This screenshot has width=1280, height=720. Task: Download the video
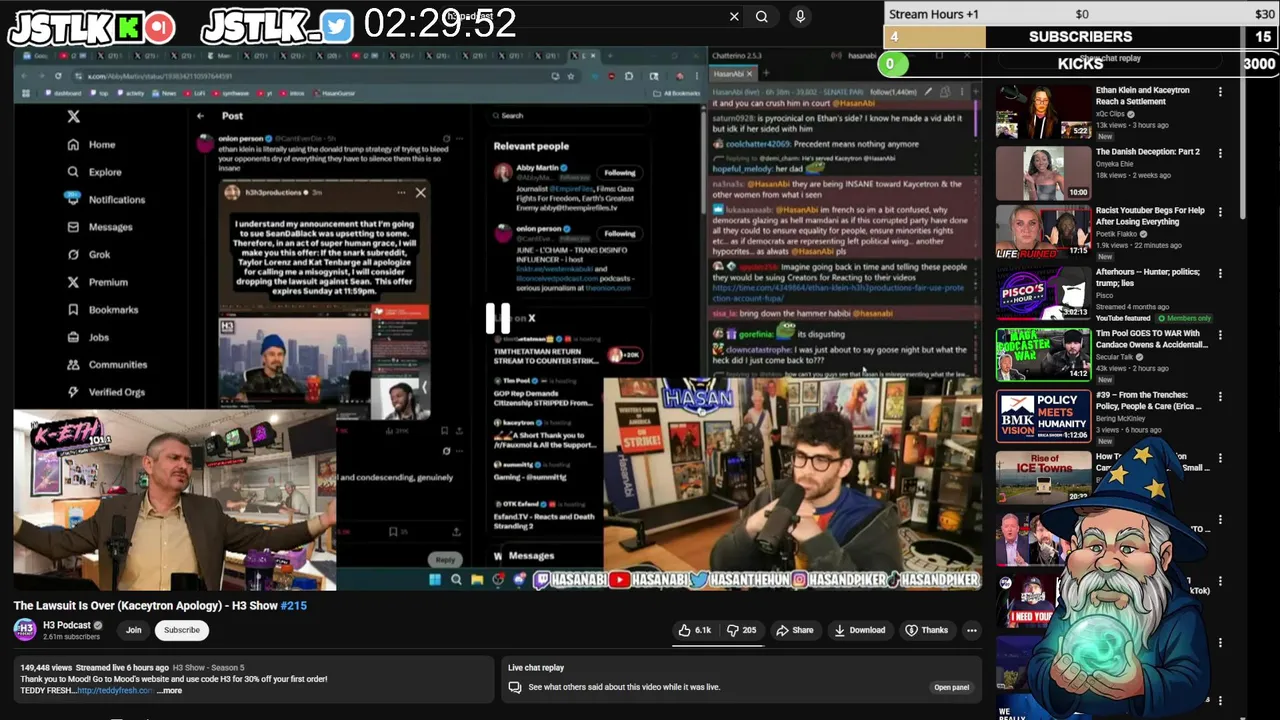(860, 630)
